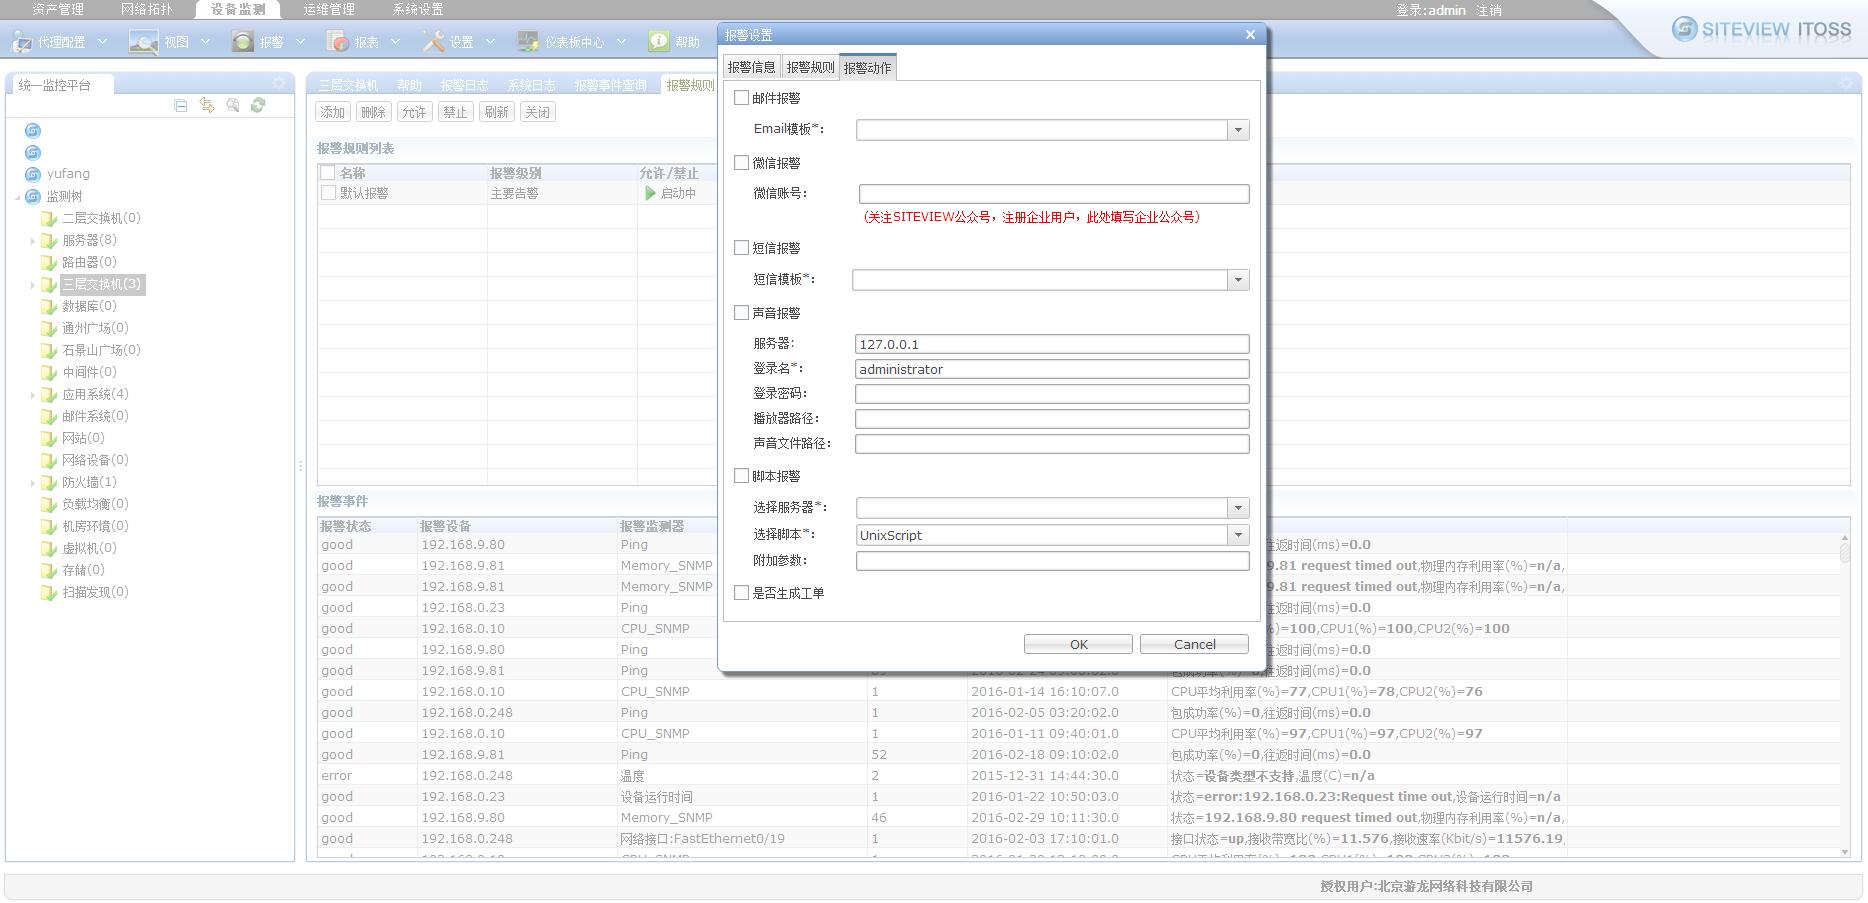Click the 附加参数 input field
The height and width of the screenshot is (903, 1868).
[1053, 561]
